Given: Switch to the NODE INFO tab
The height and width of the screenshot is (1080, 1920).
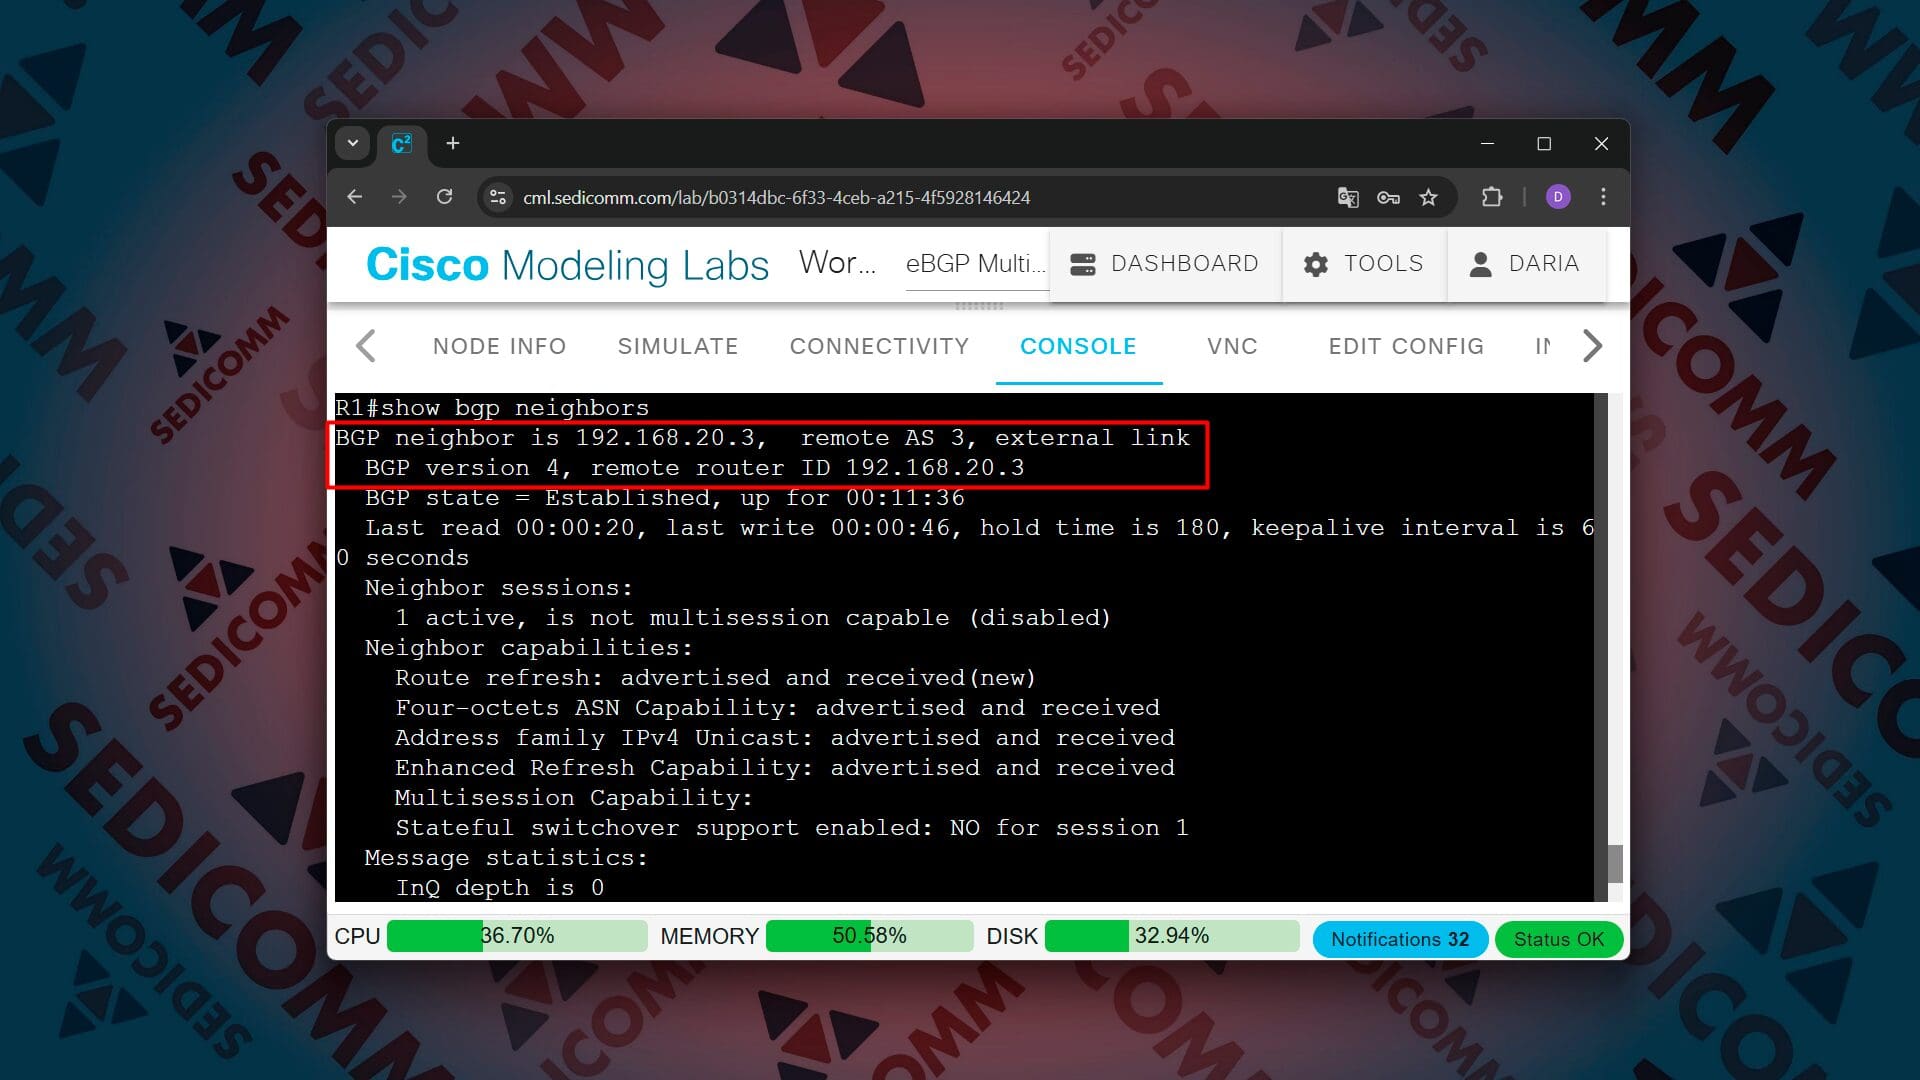Looking at the screenshot, I should pyautogui.click(x=499, y=346).
